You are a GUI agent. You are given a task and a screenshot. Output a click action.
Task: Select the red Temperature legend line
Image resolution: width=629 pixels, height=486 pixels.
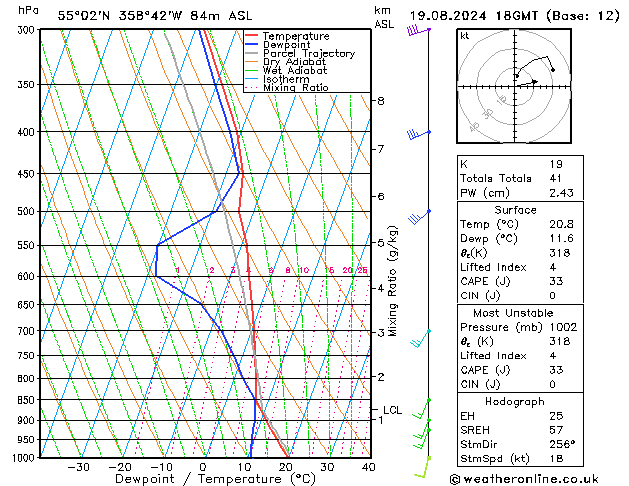251,36
